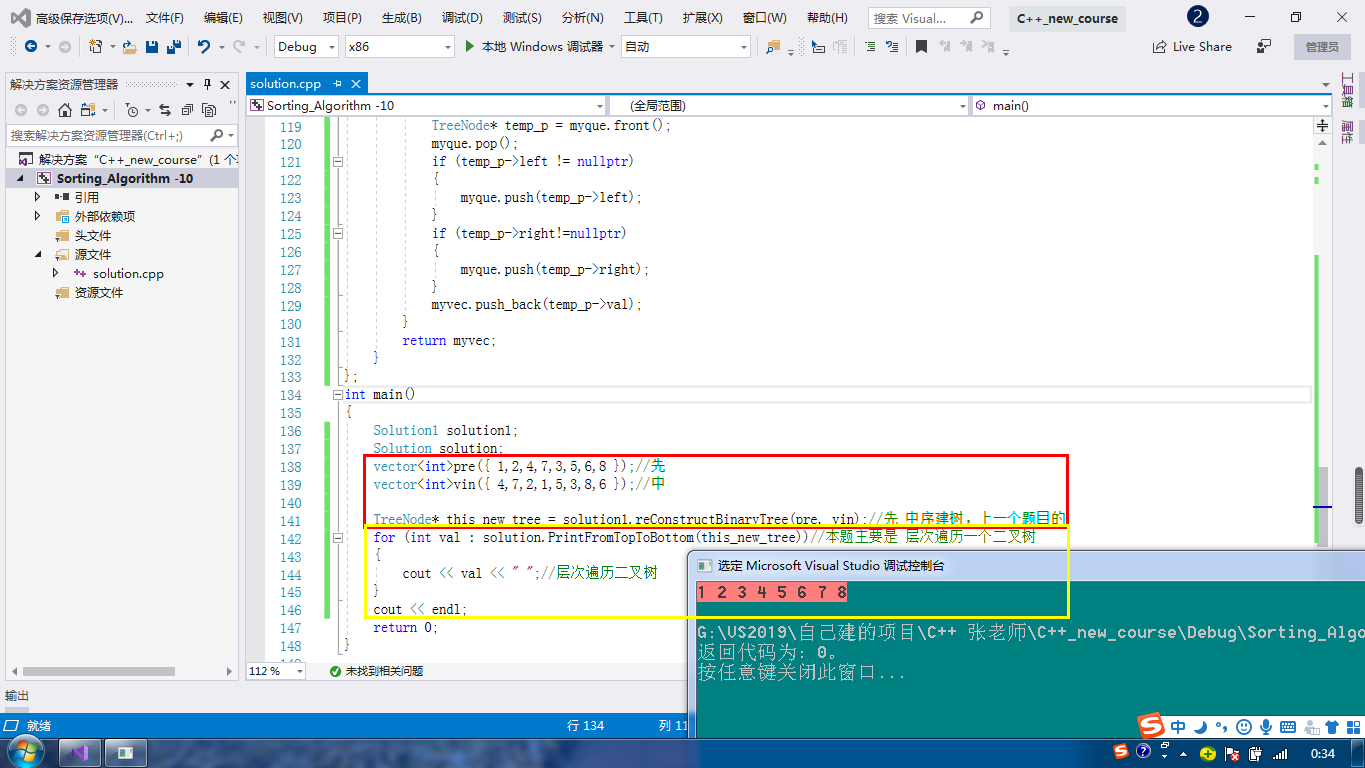Open the x86 platform dropdown
Screen dimensions: 1365x768
pos(399,47)
